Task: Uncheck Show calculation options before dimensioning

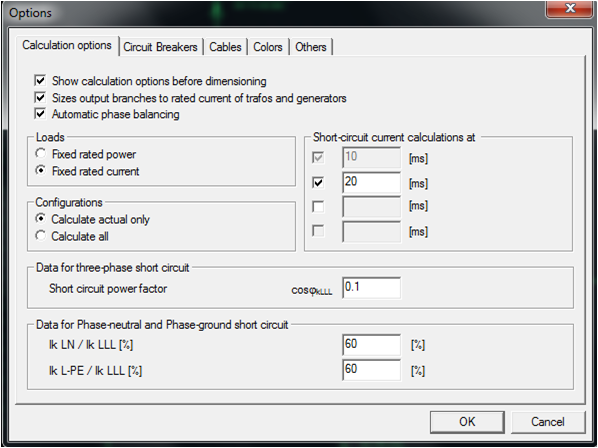Action: [40, 81]
